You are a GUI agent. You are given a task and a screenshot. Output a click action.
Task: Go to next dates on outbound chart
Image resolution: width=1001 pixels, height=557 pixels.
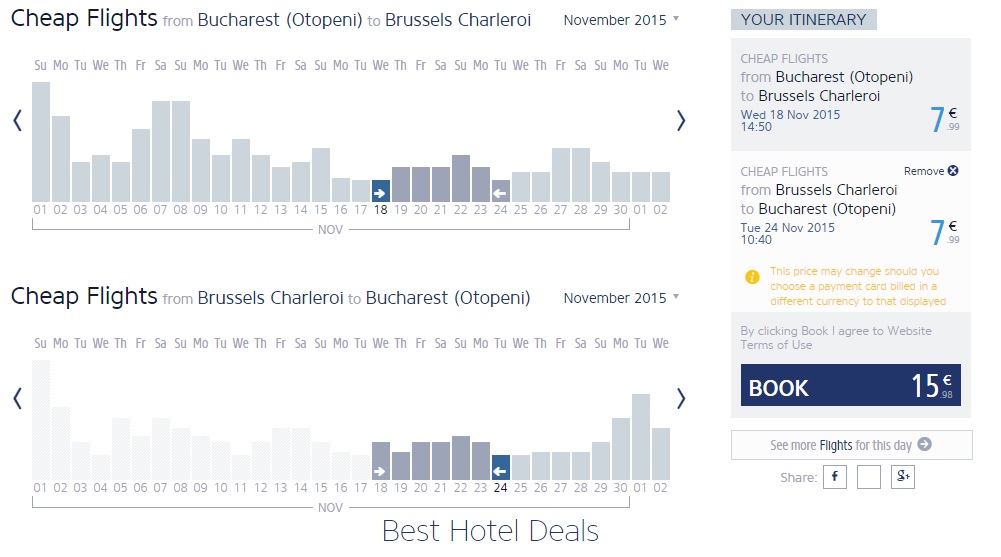tap(681, 121)
